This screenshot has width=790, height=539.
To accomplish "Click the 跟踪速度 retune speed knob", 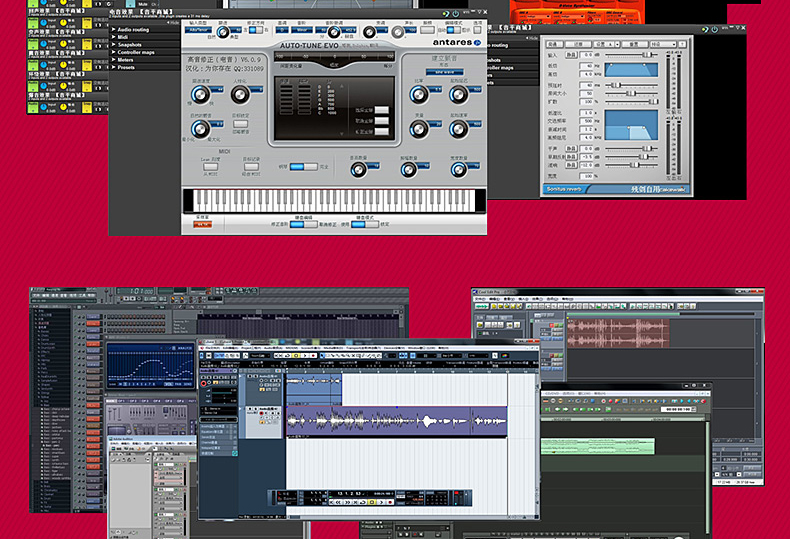I will (200, 94).
